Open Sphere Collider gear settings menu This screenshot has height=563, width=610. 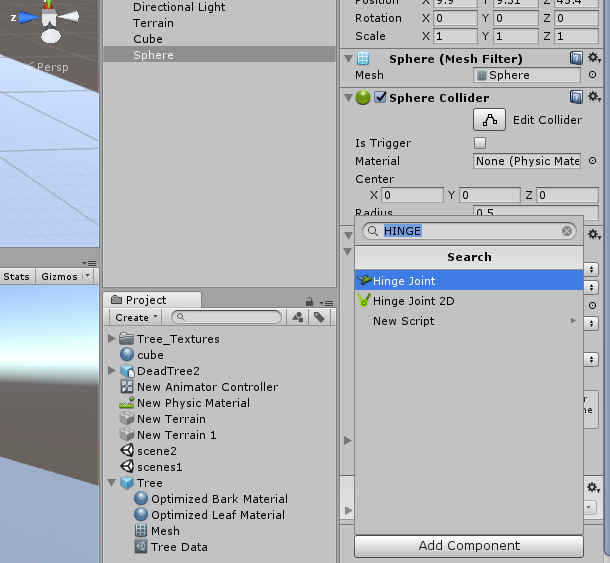point(594,97)
